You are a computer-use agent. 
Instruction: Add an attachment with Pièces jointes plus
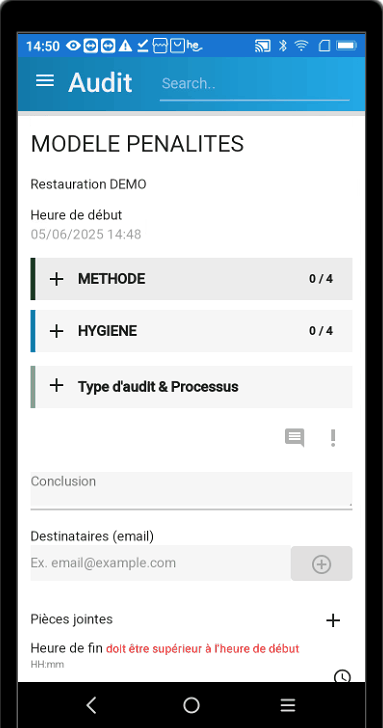coord(333,620)
